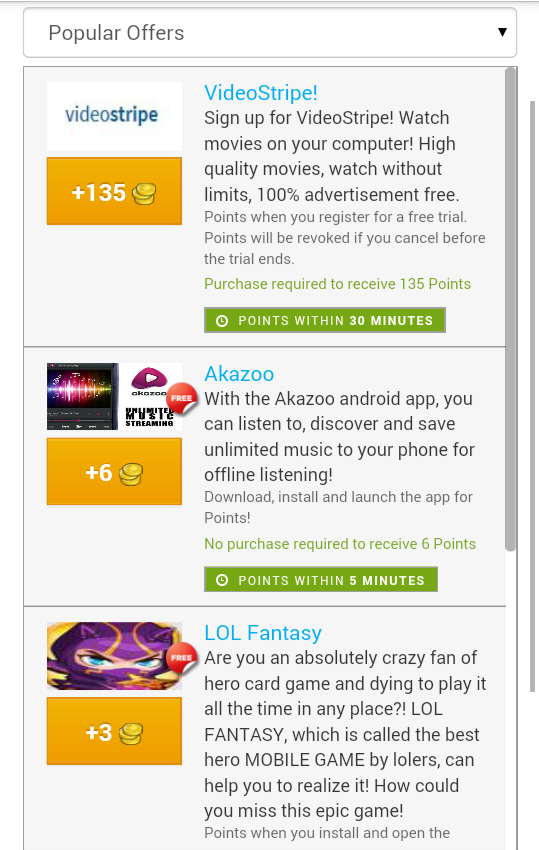Click the POINTS WITHIN 30 MINUTES badge
Viewport: 539px width, 850px height.
point(325,320)
